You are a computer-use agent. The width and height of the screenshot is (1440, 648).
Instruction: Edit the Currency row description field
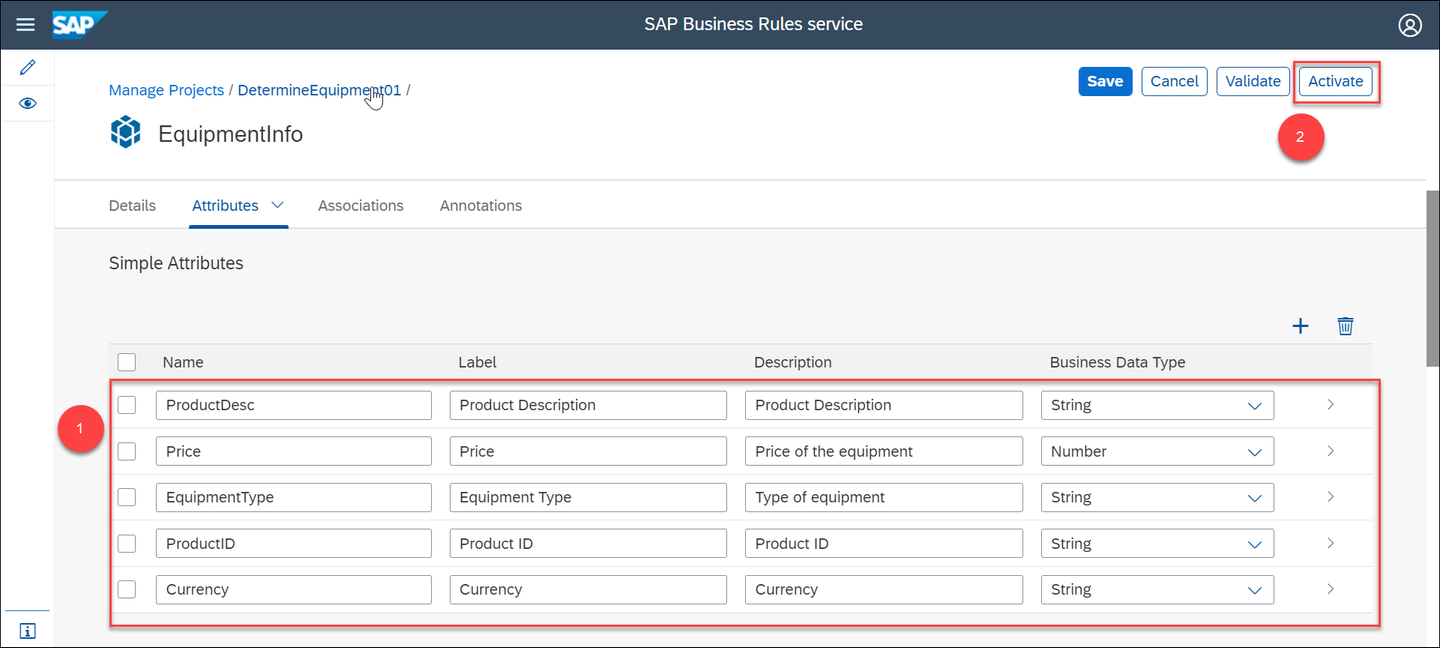coord(884,589)
